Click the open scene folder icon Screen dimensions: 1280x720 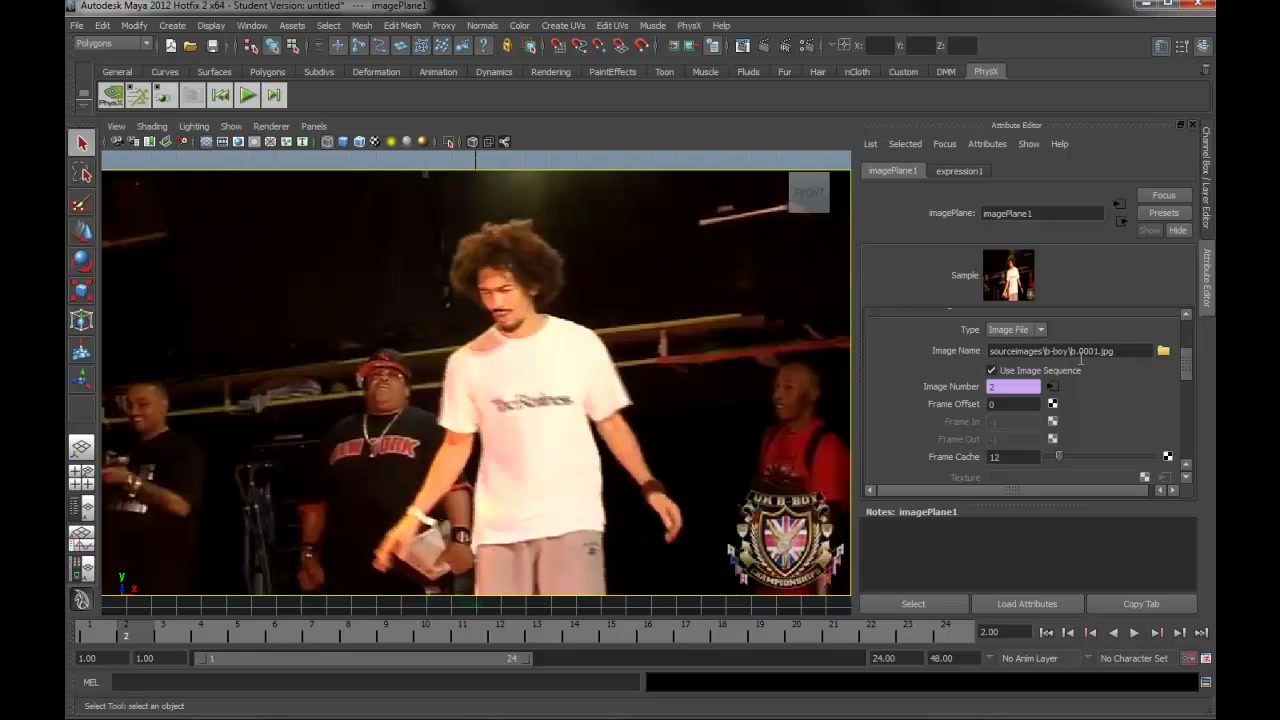[x=190, y=46]
